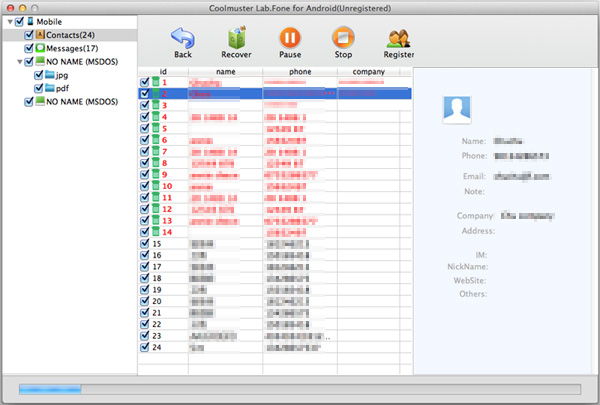This screenshot has width=600, height=405.
Task: Click the Back button label
Action: click(183, 54)
